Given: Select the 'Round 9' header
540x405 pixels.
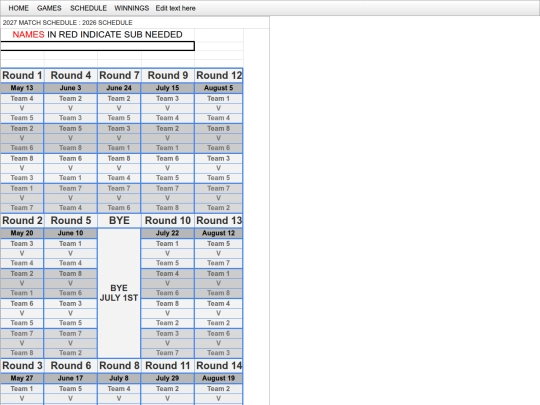Looking at the screenshot, I should coord(168,75).
